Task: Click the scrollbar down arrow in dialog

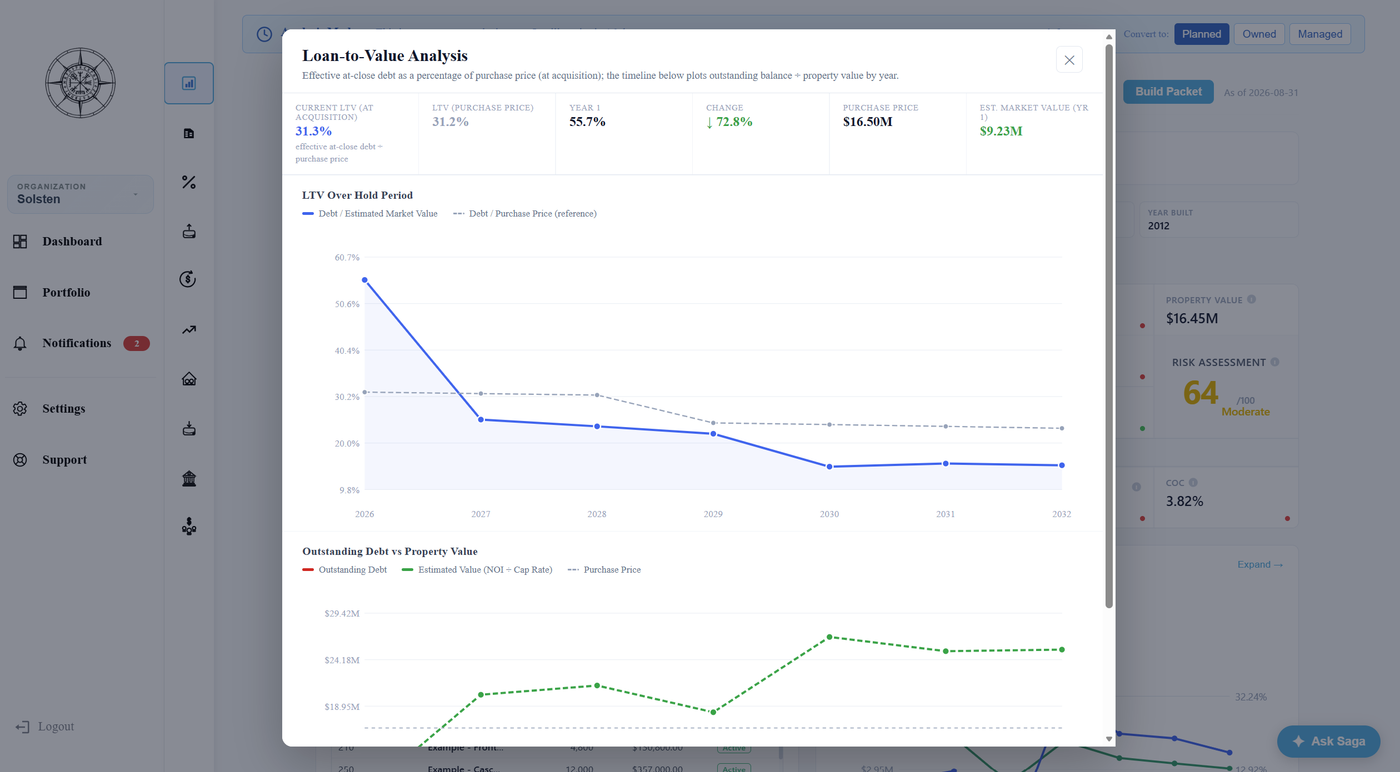Action: click(x=1109, y=739)
